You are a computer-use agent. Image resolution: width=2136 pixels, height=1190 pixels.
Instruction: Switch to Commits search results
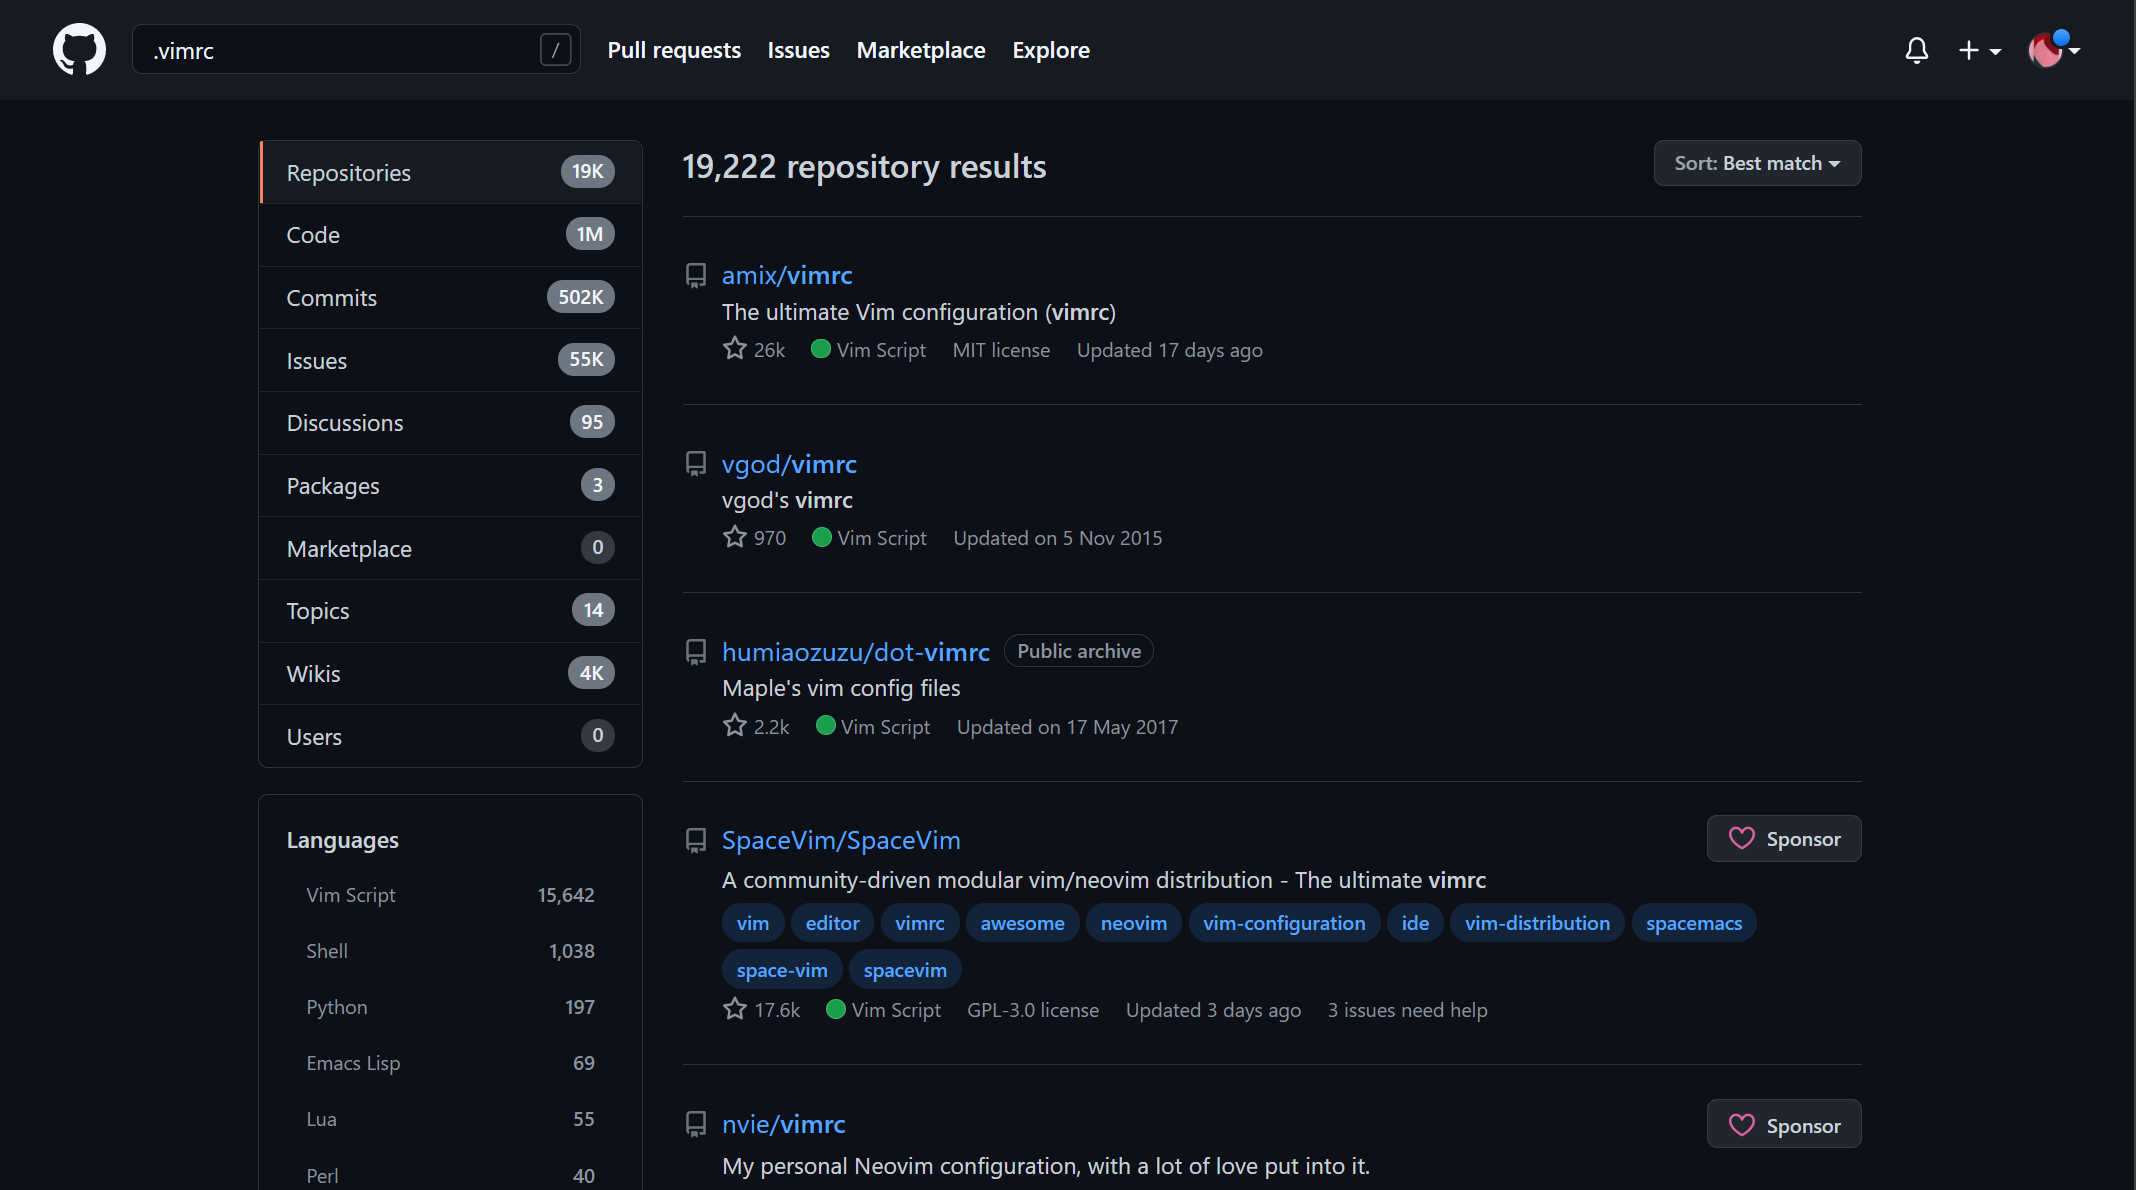coord(450,298)
